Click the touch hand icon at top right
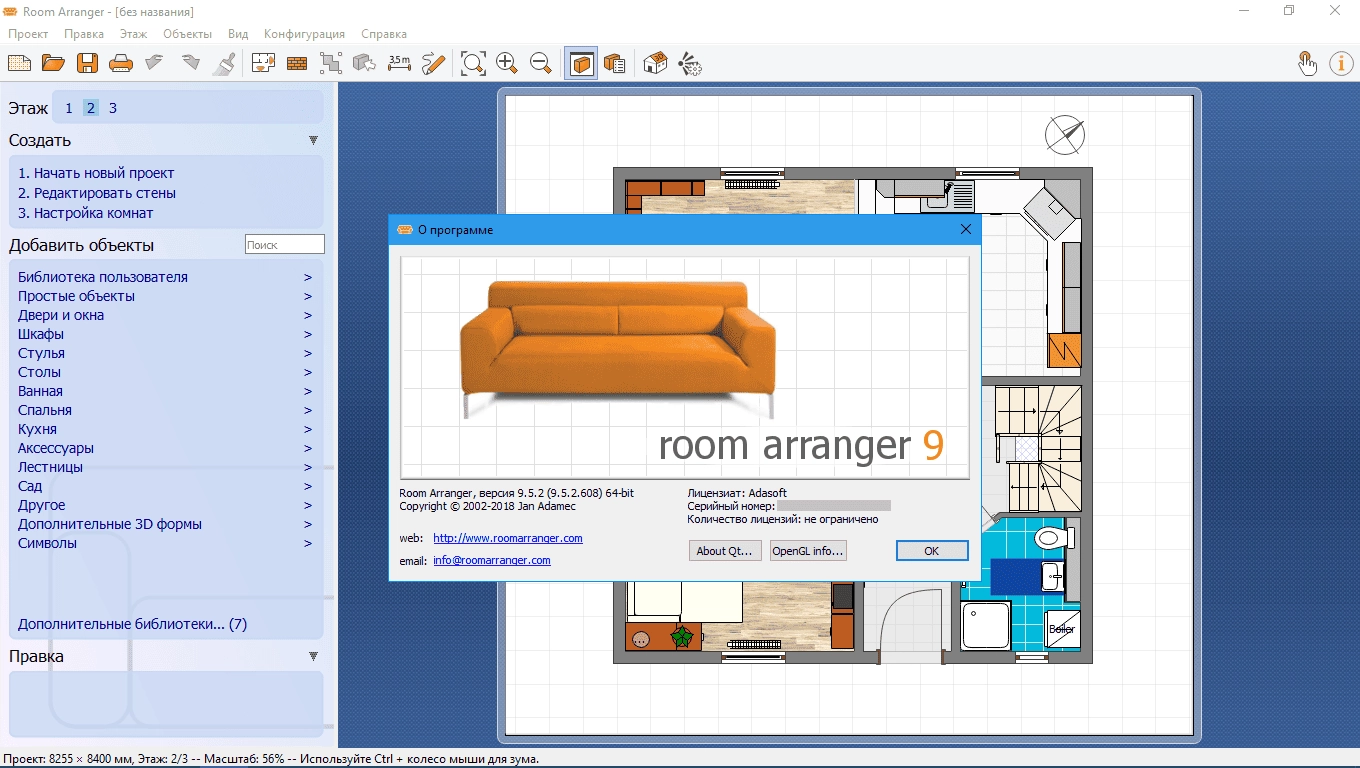The height and width of the screenshot is (768, 1360). click(x=1307, y=63)
